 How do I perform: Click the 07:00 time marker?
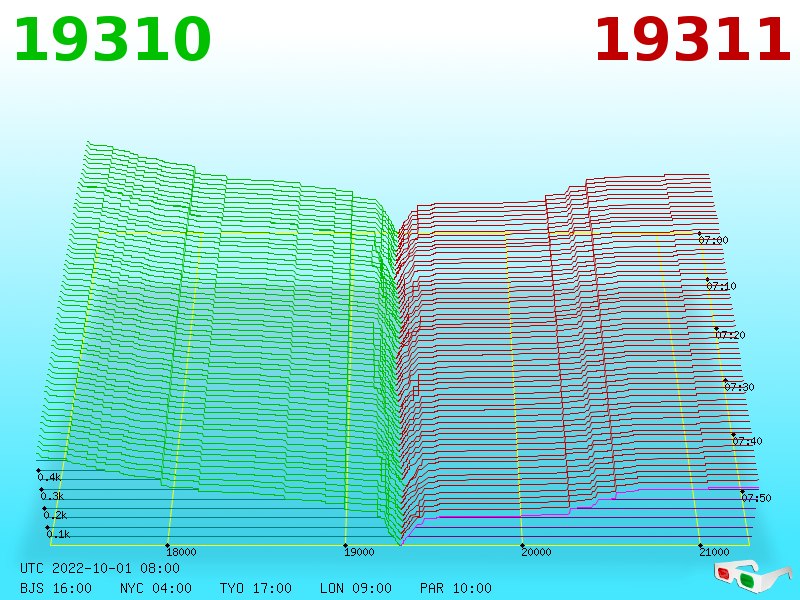click(713, 240)
